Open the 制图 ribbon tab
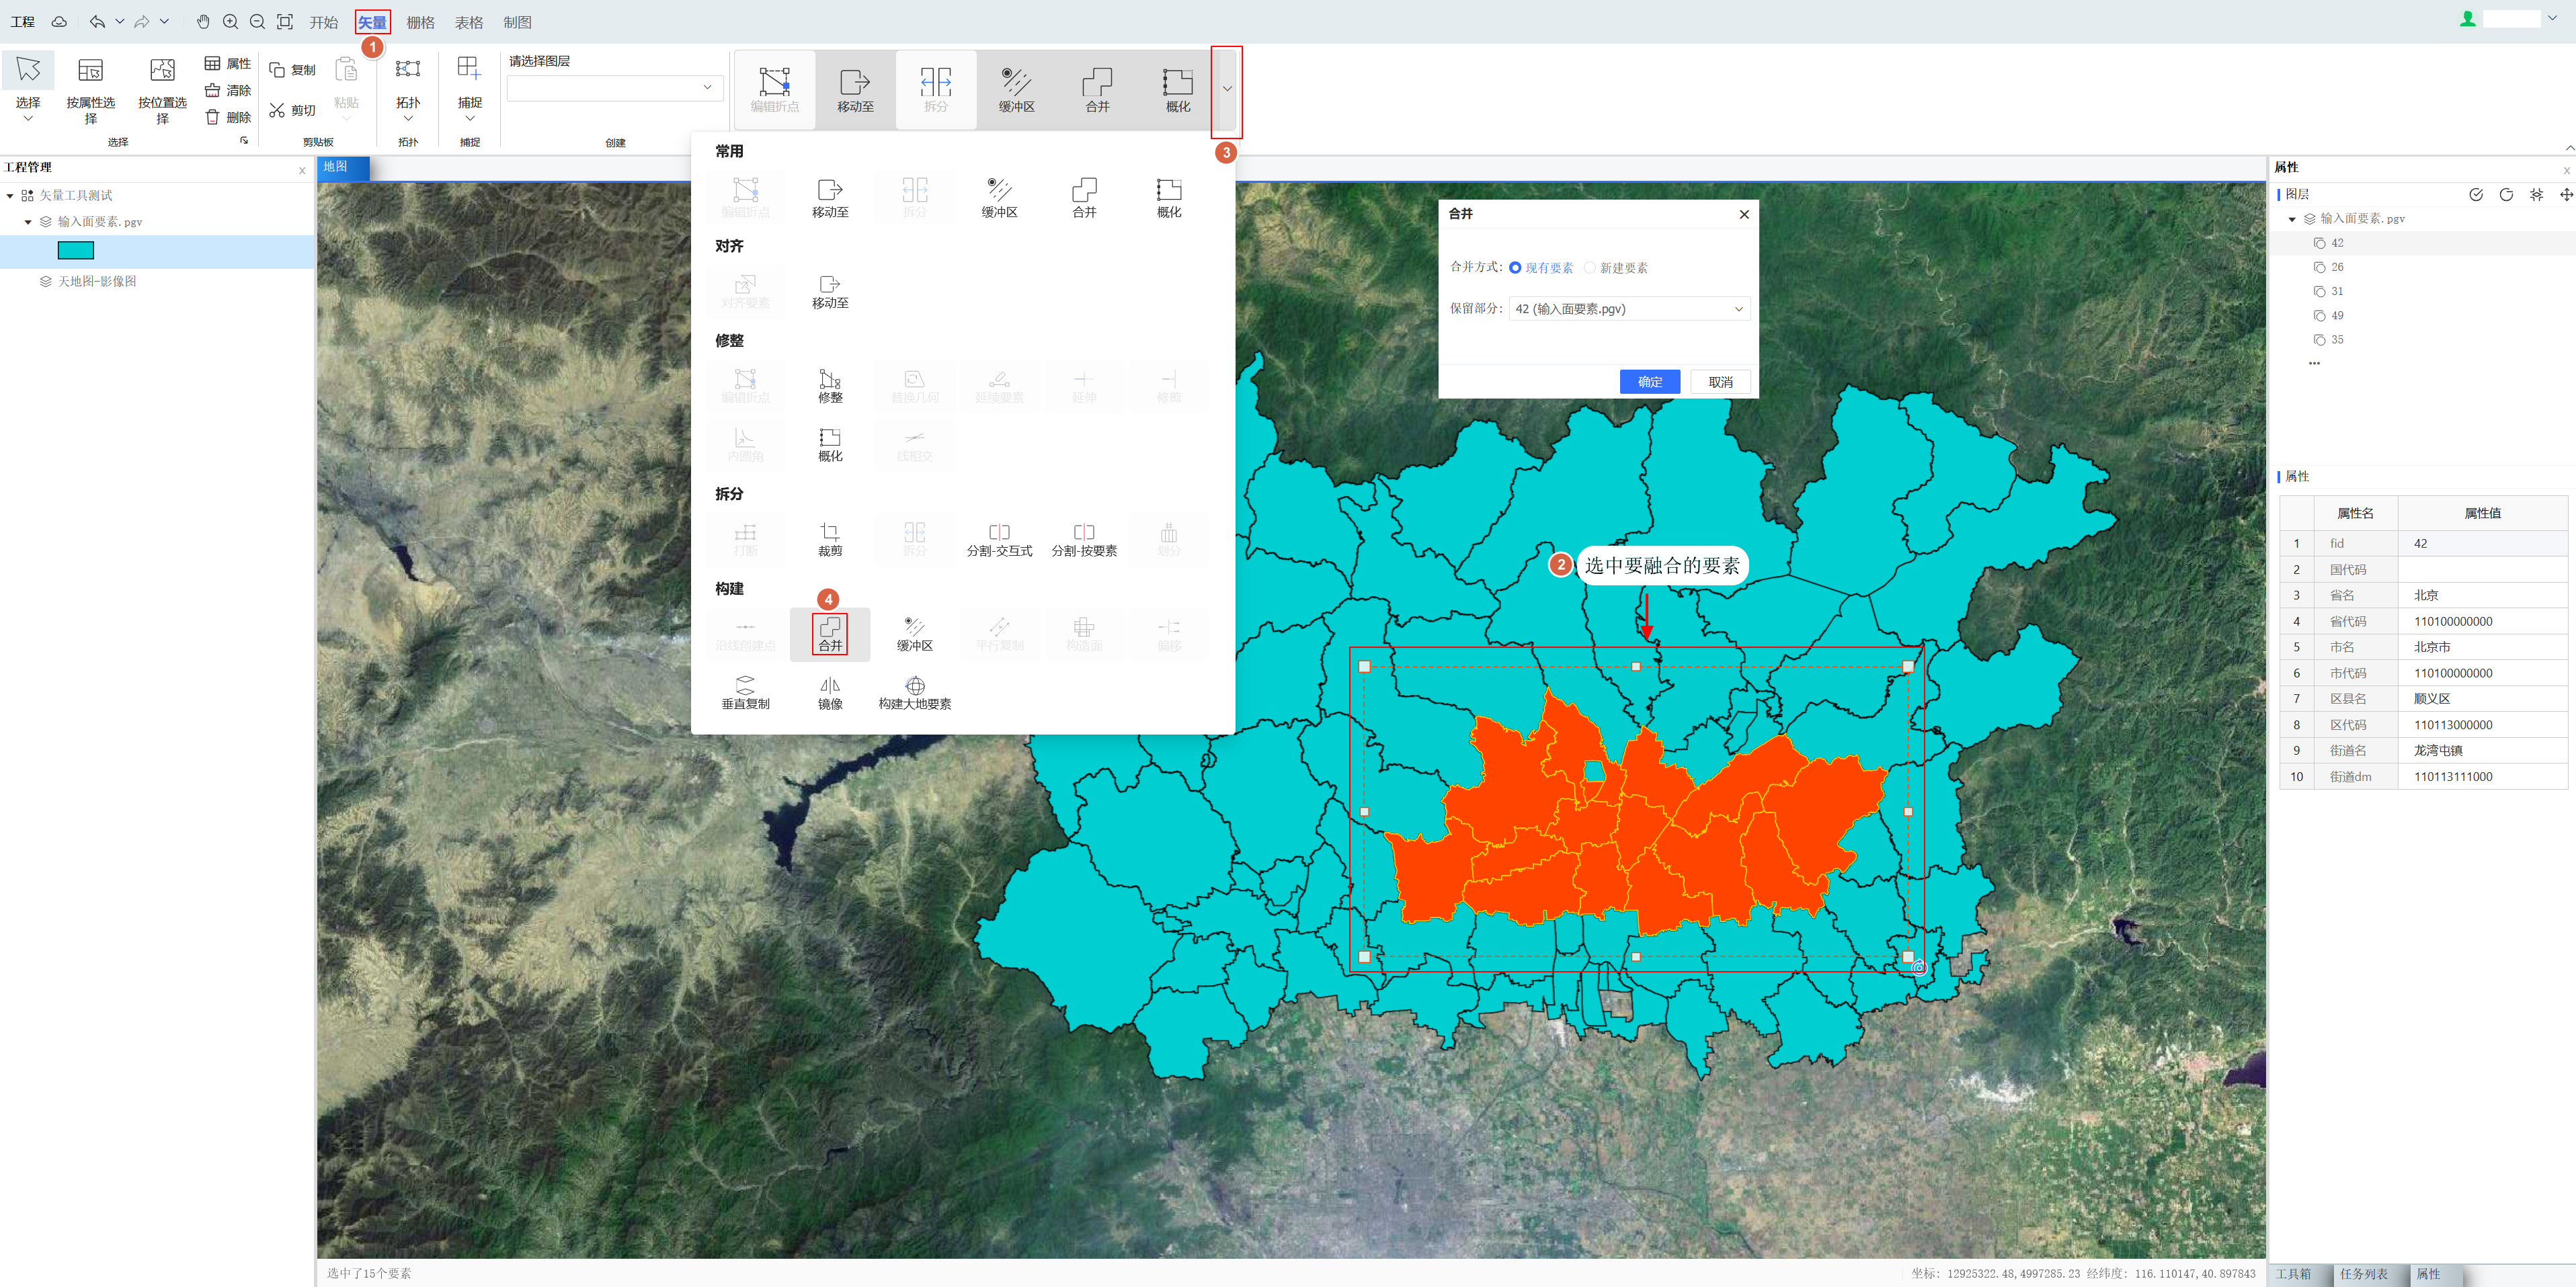Viewport: 2576px width, 1287px height. click(x=517, y=22)
